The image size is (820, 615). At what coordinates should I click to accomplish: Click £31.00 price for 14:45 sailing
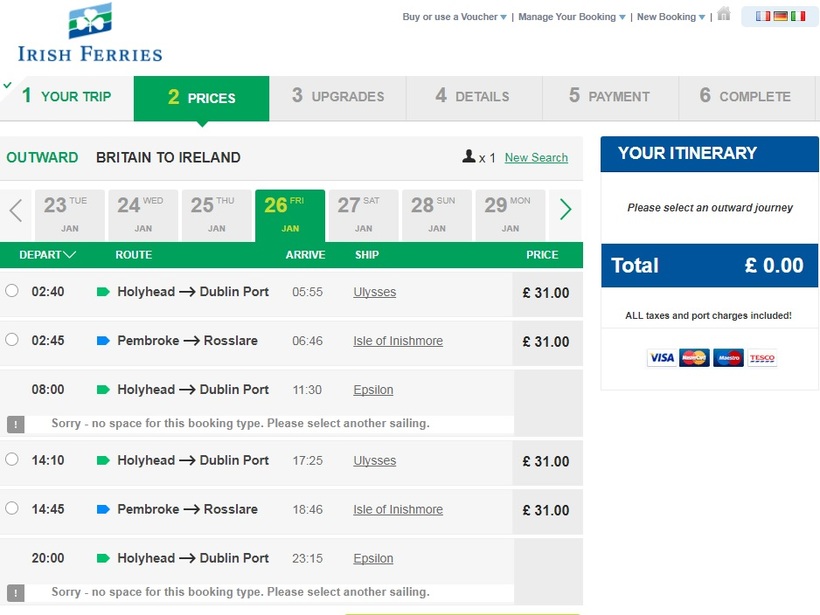[x=546, y=510]
